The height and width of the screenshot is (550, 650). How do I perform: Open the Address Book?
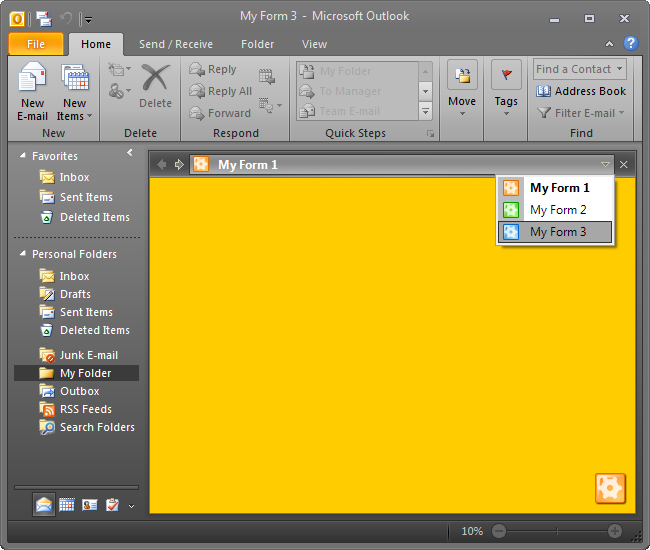[x=580, y=91]
